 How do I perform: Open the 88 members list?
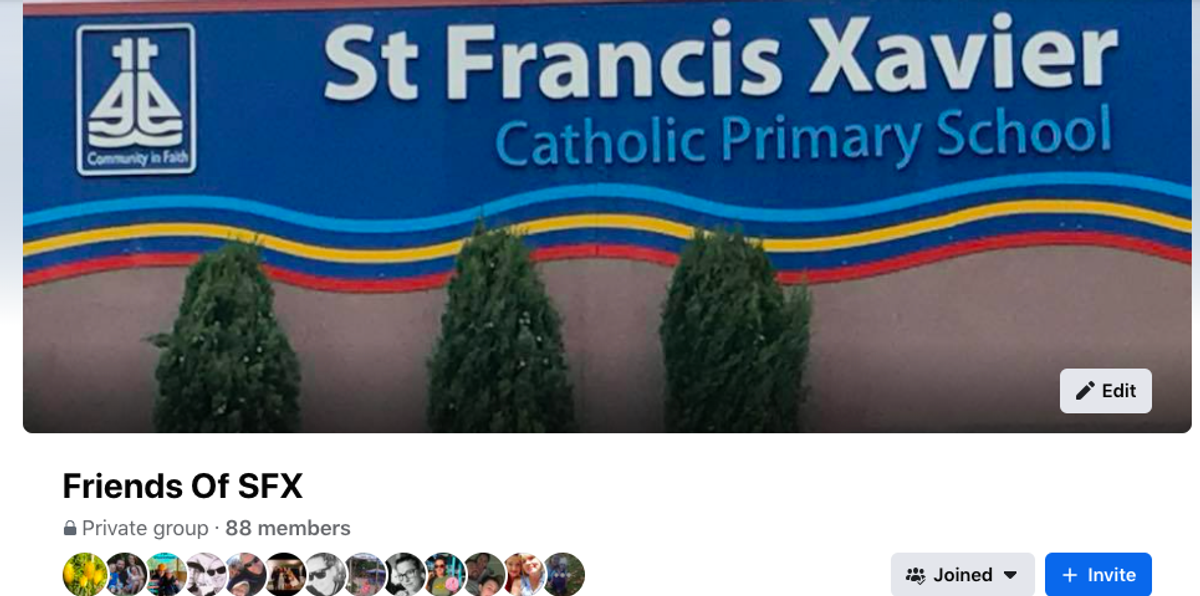288,528
